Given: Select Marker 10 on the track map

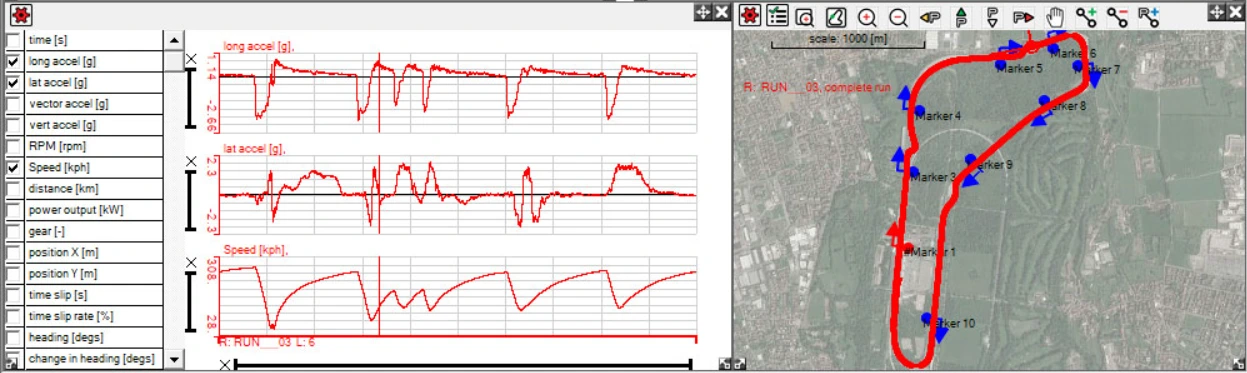Looking at the screenshot, I should tap(926, 319).
